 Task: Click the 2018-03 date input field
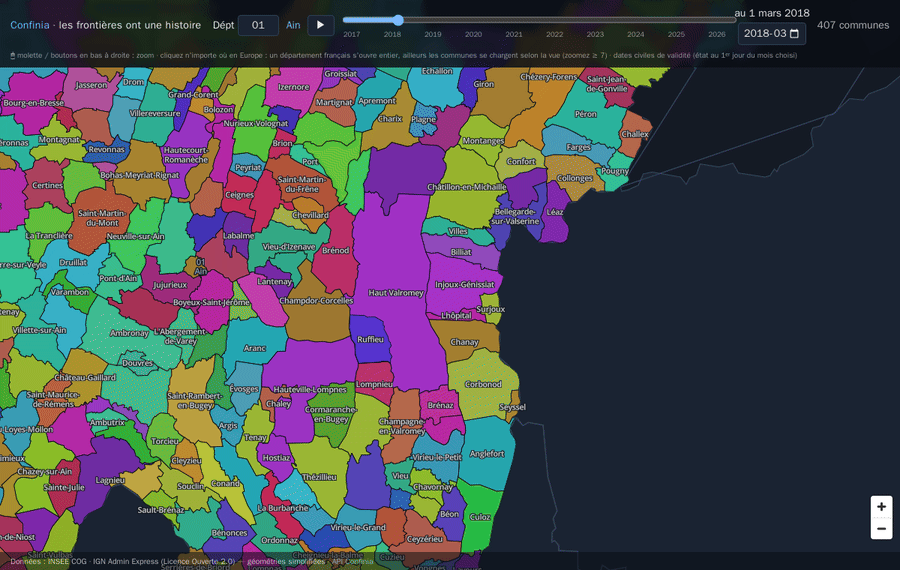tap(771, 34)
